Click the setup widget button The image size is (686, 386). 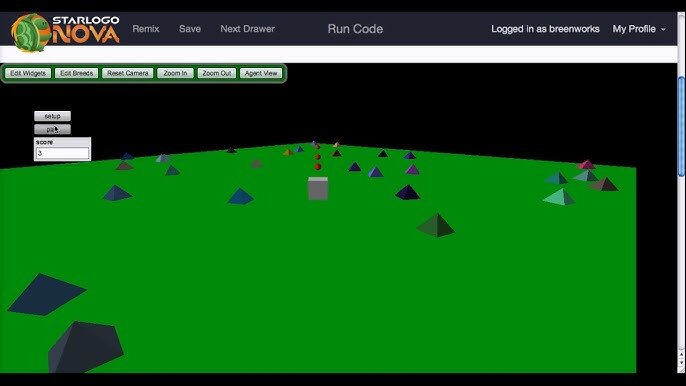point(52,116)
